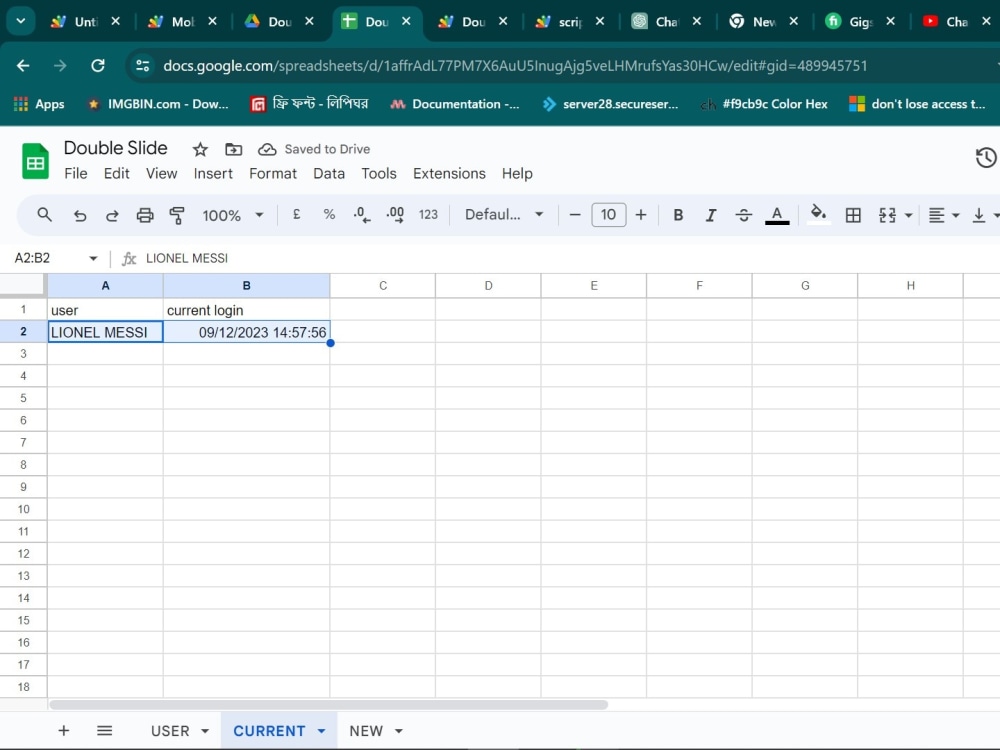Image resolution: width=1000 pixels, height=750 pixels.
Task: Decrease font size with minus button
Action: pyautogui.click(x=575, y=215)
